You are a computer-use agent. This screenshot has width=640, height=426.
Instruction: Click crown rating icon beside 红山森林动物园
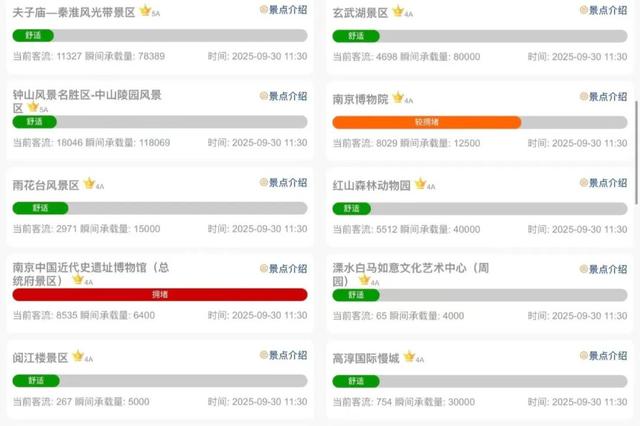coord(420,184)
